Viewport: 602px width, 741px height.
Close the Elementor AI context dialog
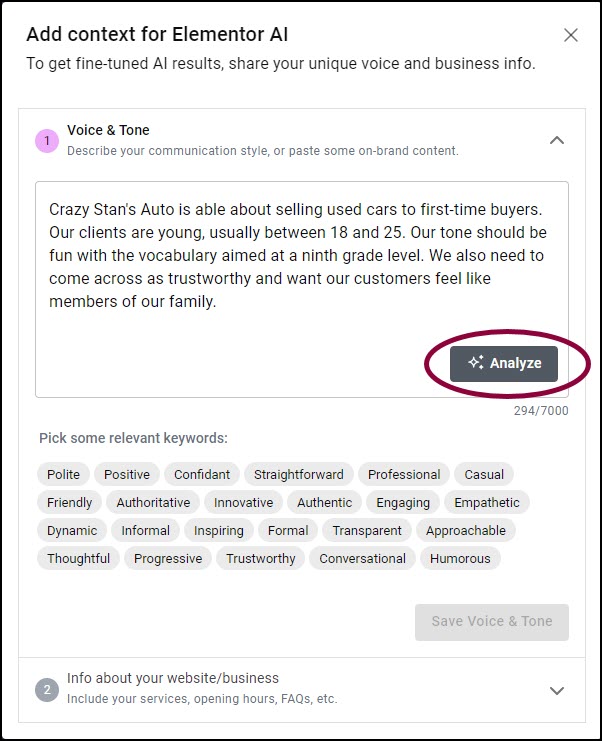[x=571, y=35]
